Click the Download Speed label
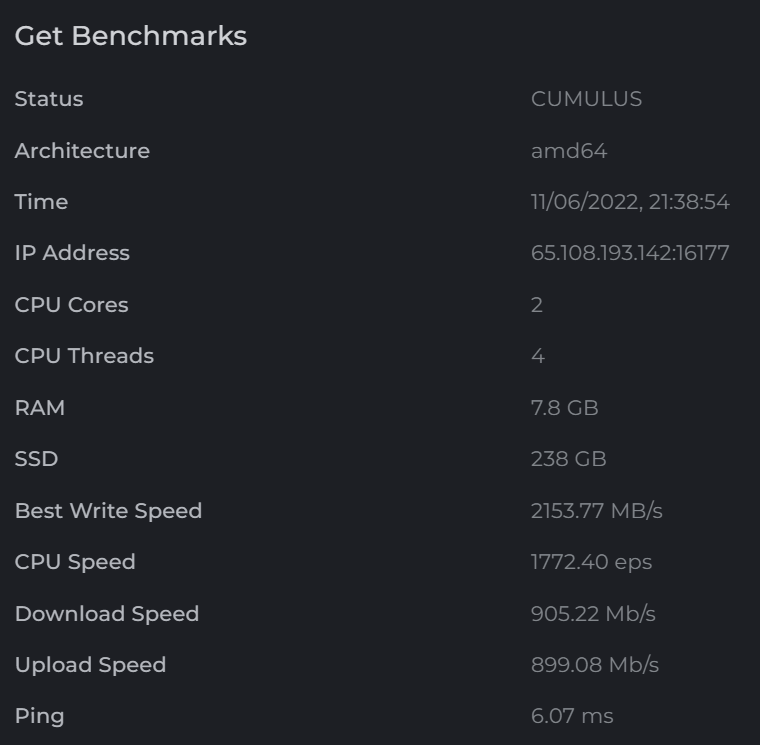 [107, 614]
